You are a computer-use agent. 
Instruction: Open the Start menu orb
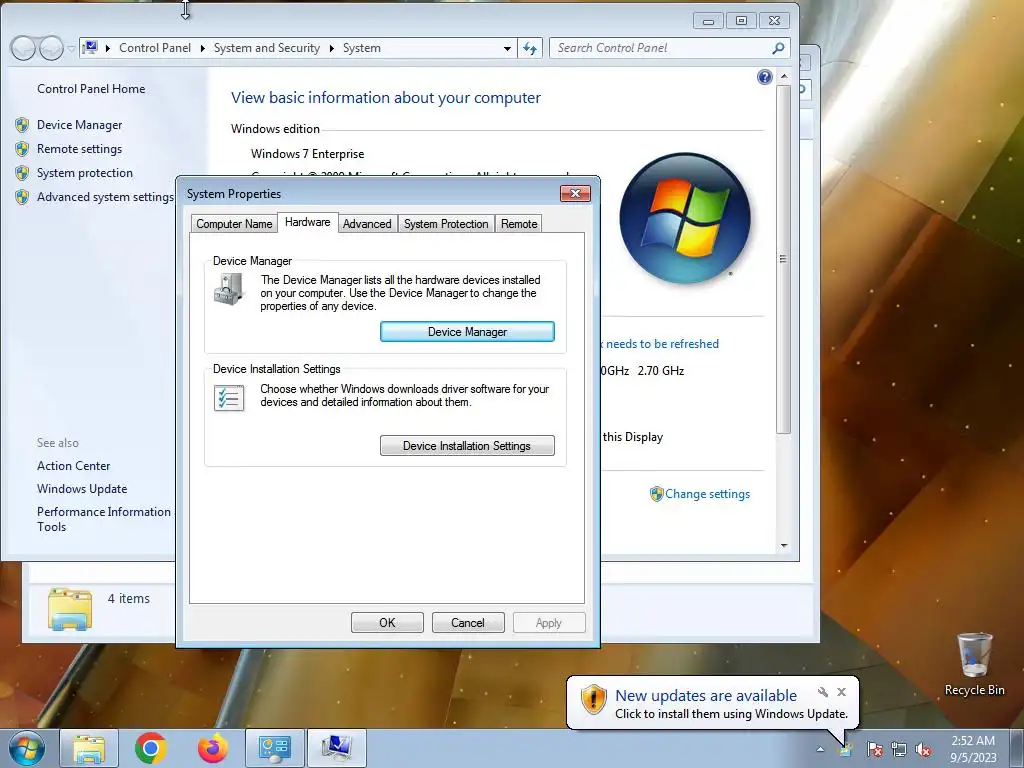27,748
